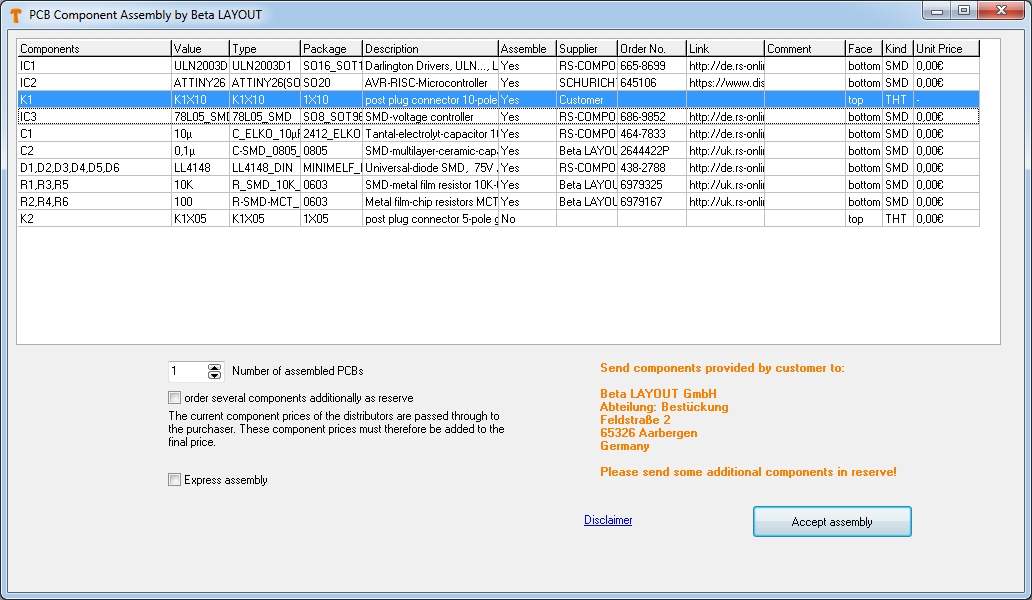Decrease number of assembled PCBs
This screenshot has width=1032, height=600.
(214, 376)
